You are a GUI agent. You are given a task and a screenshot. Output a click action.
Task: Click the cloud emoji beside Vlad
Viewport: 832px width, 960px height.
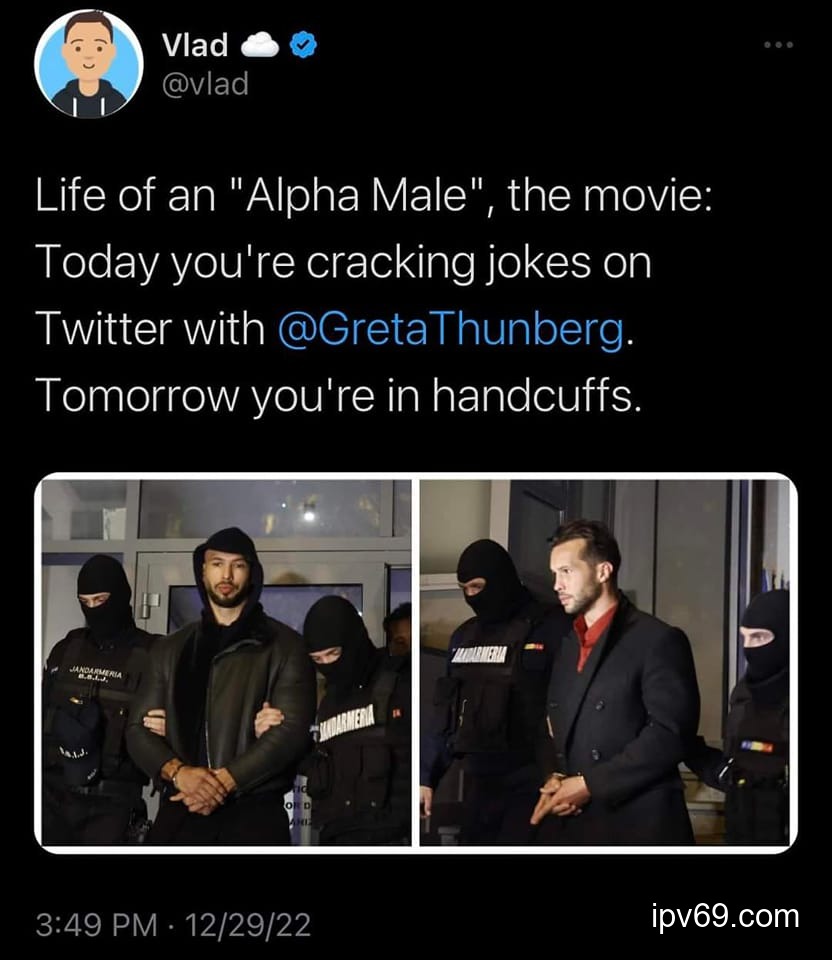click(x=262, y=46)
